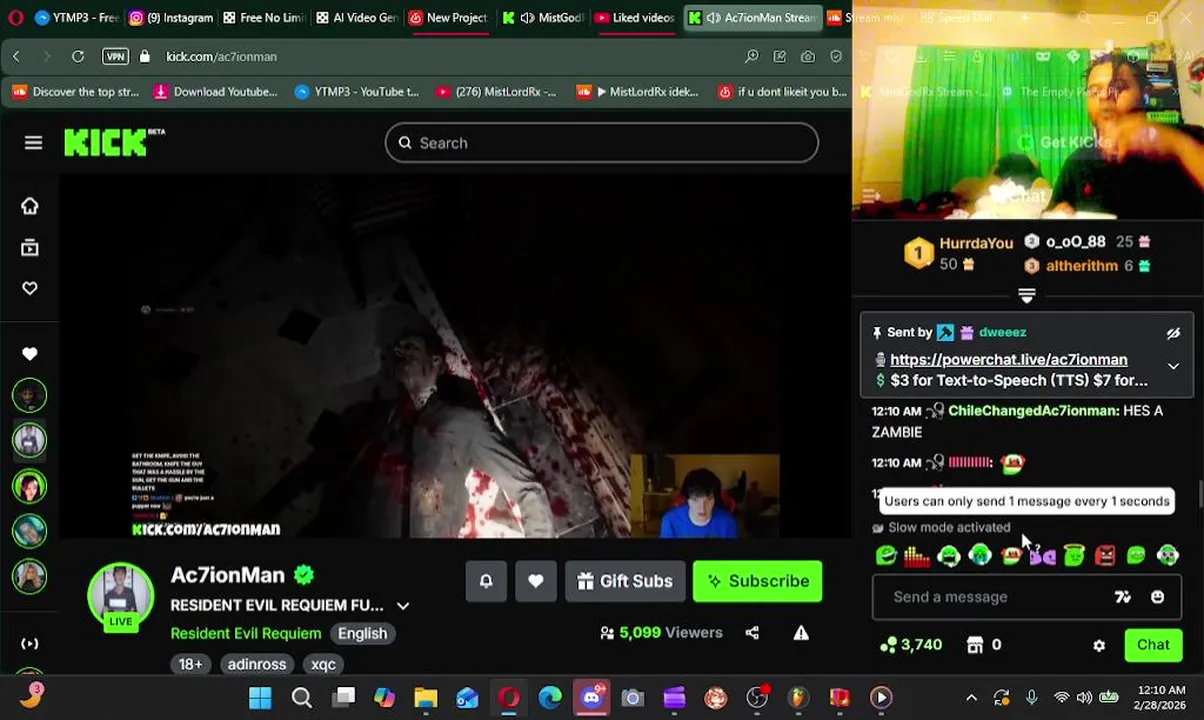The image size is (1204, 720).
Task: Open chat settings gear icon
Action: 1099,646
